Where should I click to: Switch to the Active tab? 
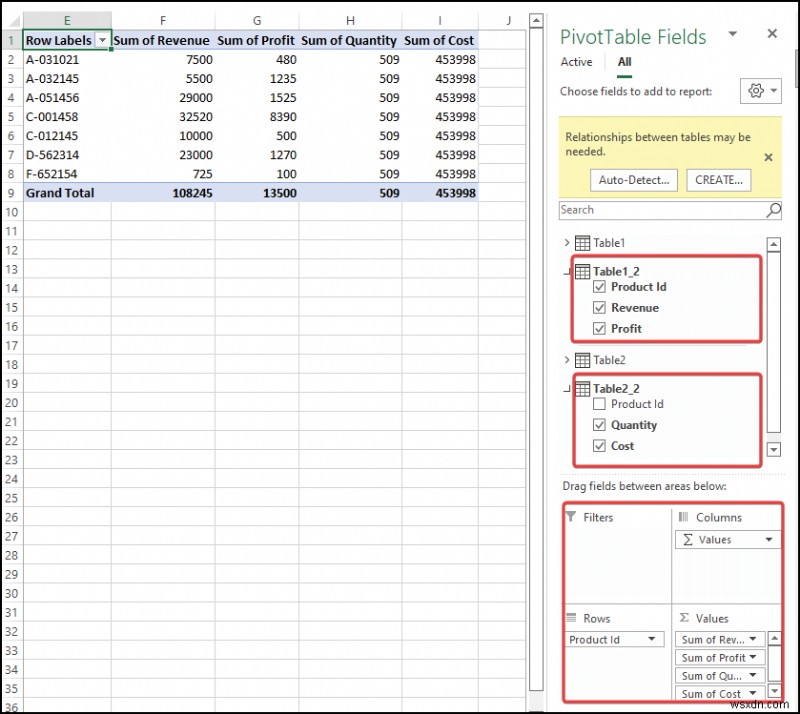point(576,61)
